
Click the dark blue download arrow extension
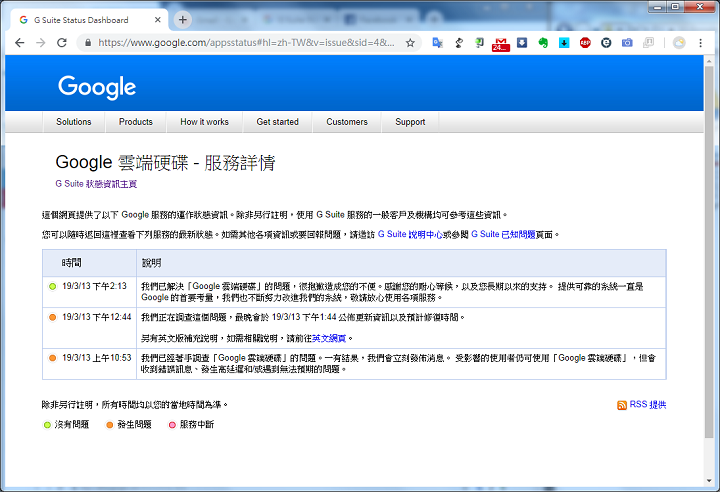tap(522, 43)
